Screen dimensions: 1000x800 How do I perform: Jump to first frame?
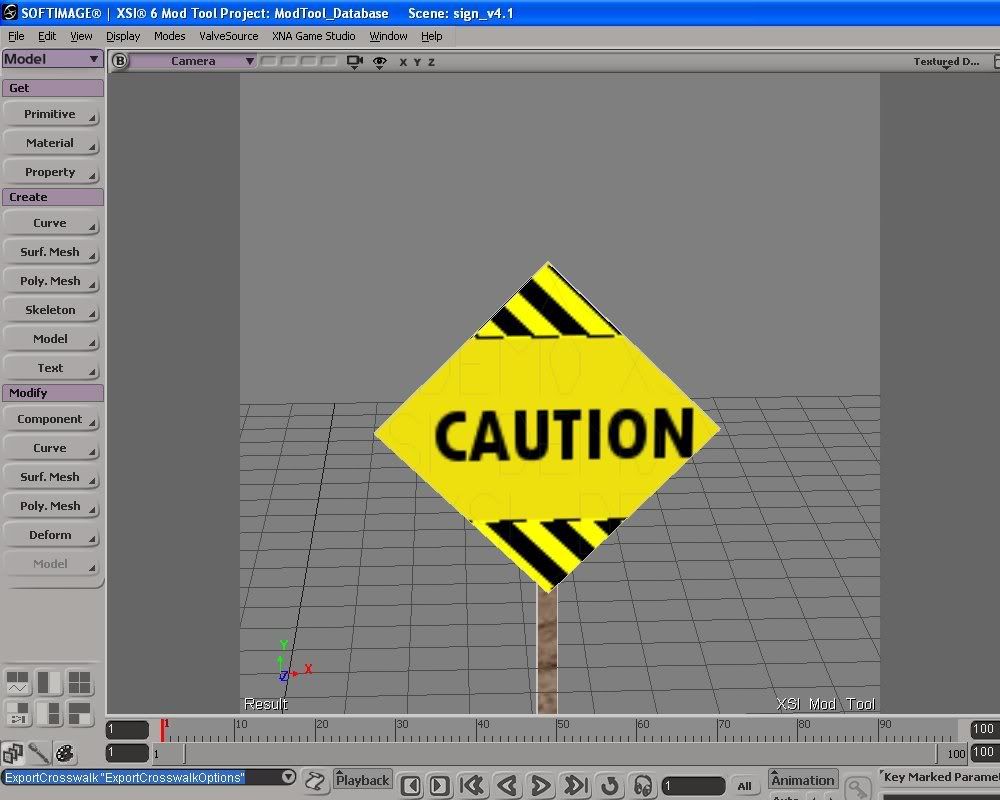pyautogui.click(x=473, y=785)
